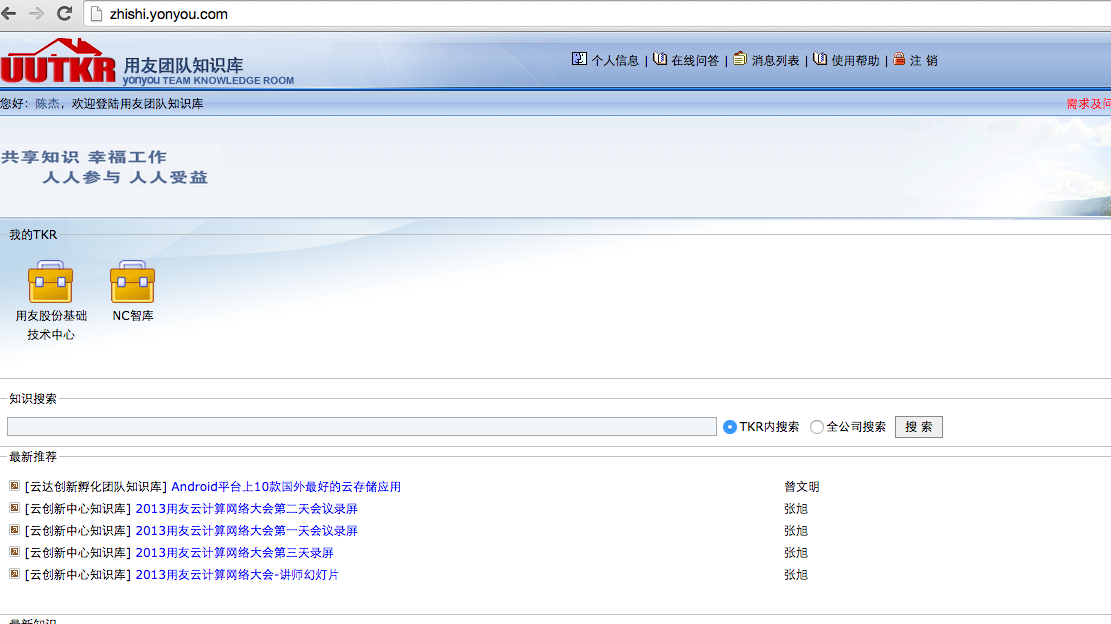The width and height of the screenshot is (1111, 624).
Task: Open 2013用友云计算网络大会第三天录屏 link
Action: click(235, 552)
